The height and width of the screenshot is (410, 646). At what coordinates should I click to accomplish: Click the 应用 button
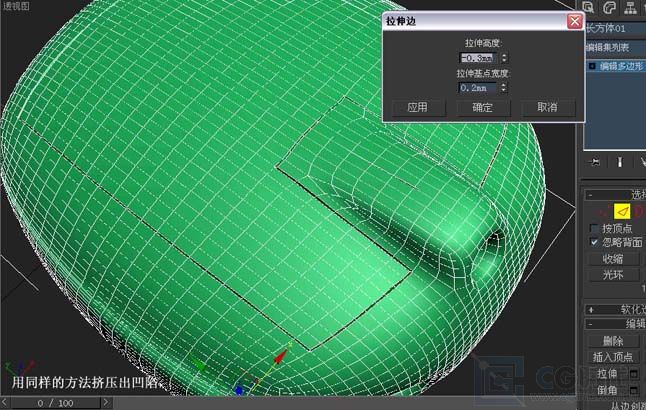(x=418, y=108)
